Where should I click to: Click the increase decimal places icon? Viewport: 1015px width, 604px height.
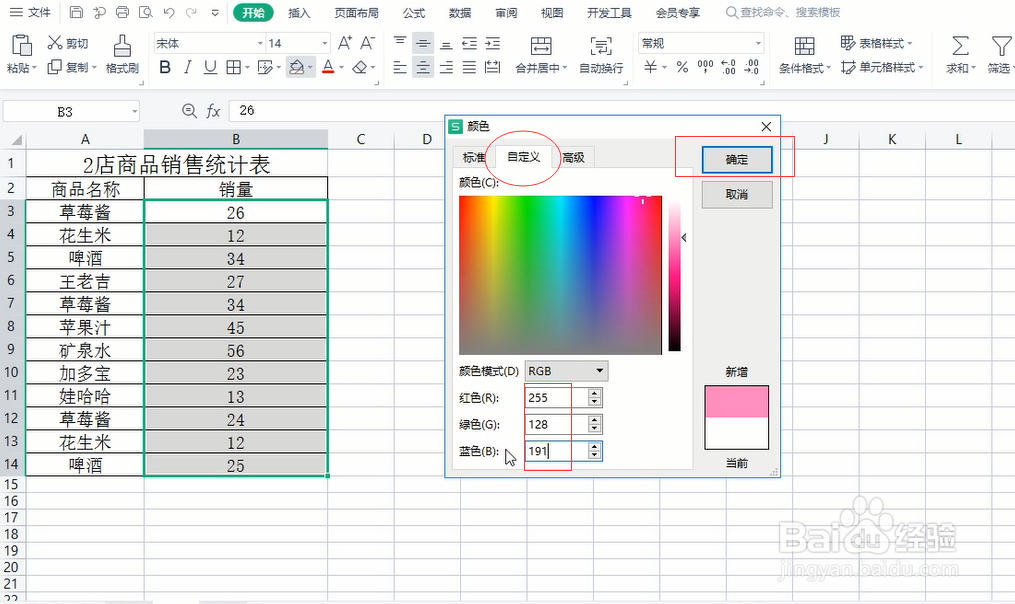[727, 68]
